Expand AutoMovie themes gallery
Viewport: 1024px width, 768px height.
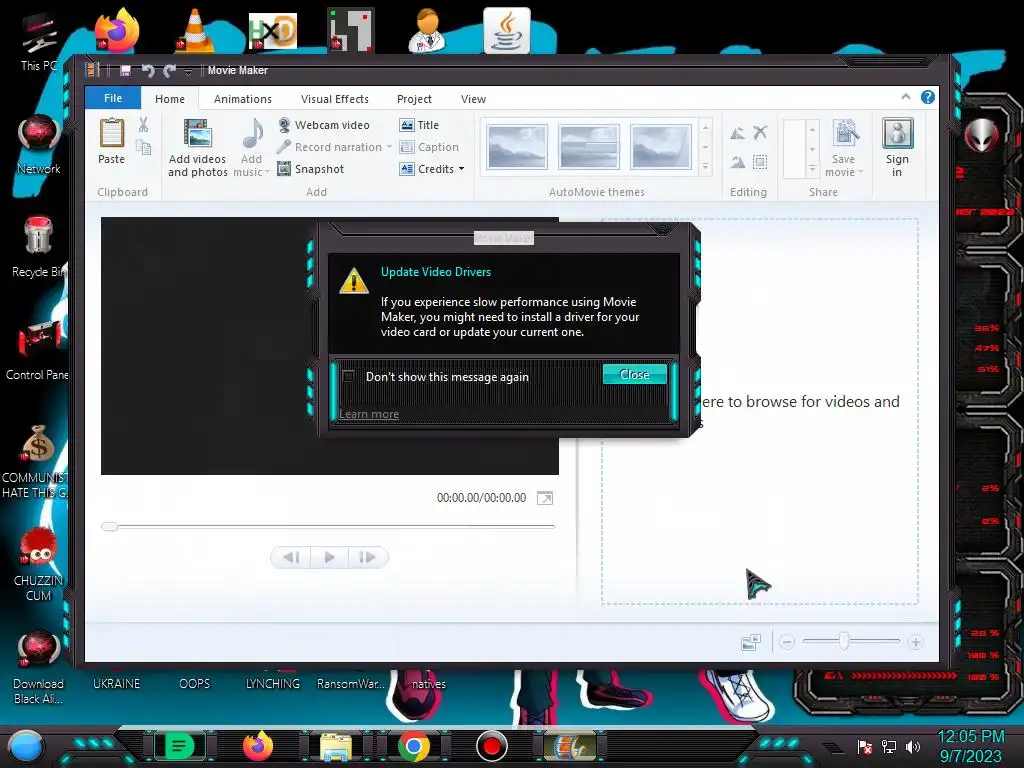(705, 168)
